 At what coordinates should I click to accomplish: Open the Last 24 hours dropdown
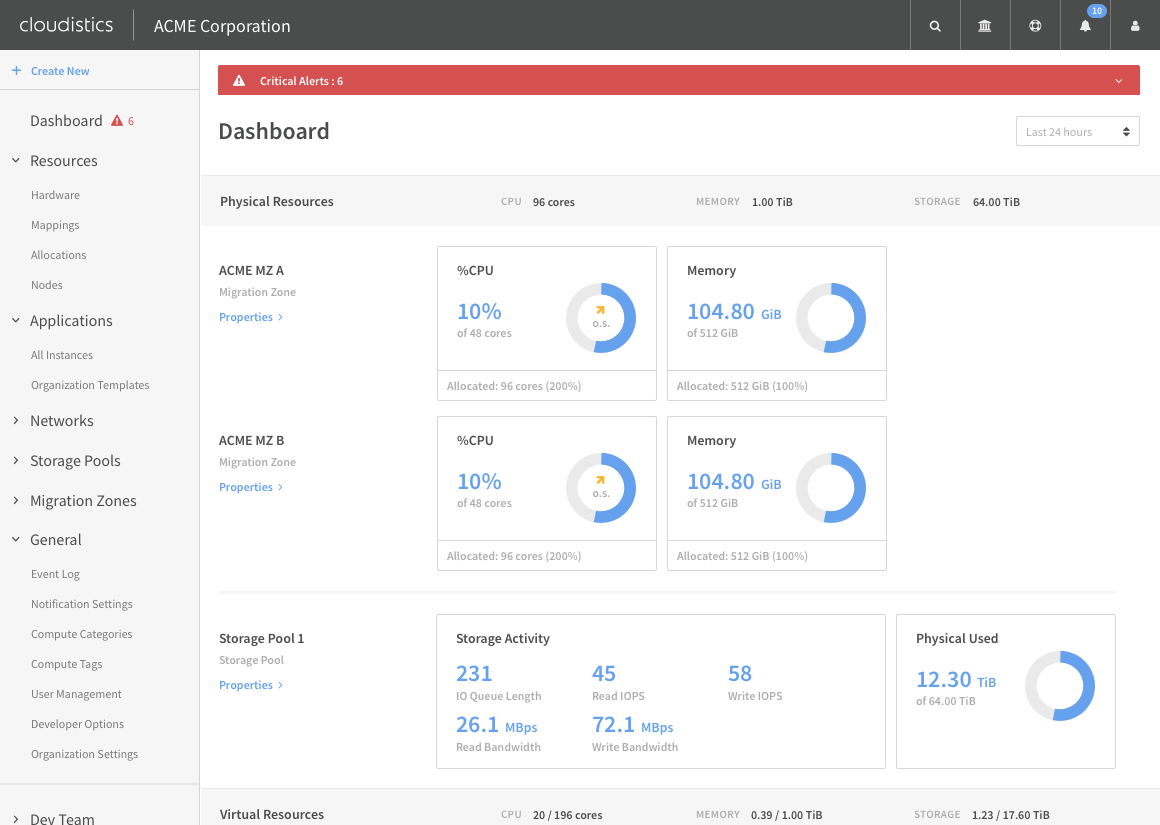coord(1077,132)
